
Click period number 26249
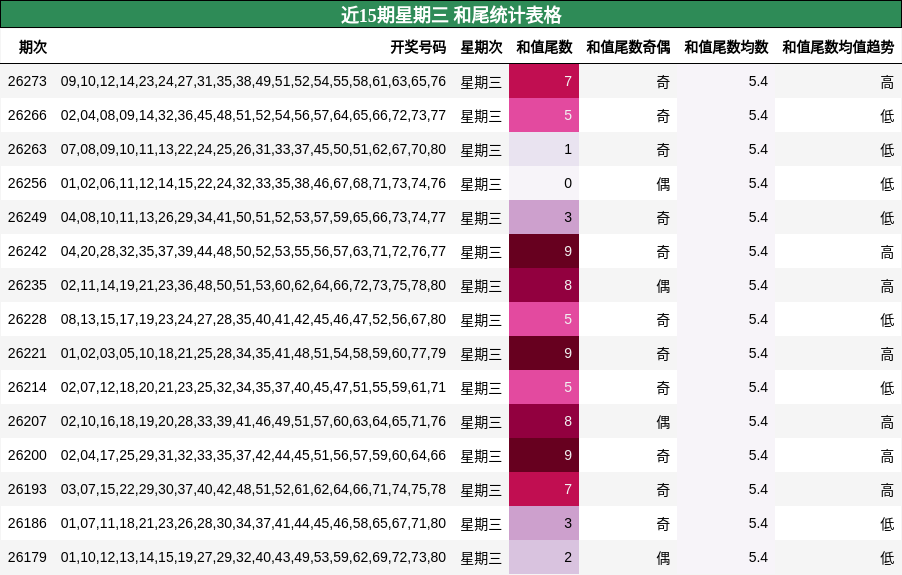(27, 217)
